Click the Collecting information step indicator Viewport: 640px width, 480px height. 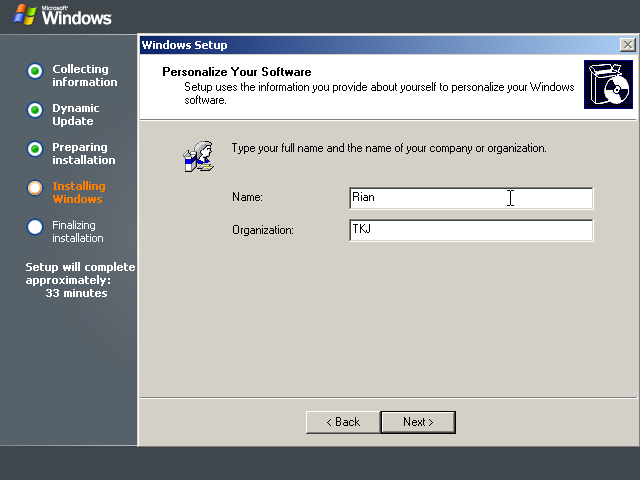[x=35, y=71]
